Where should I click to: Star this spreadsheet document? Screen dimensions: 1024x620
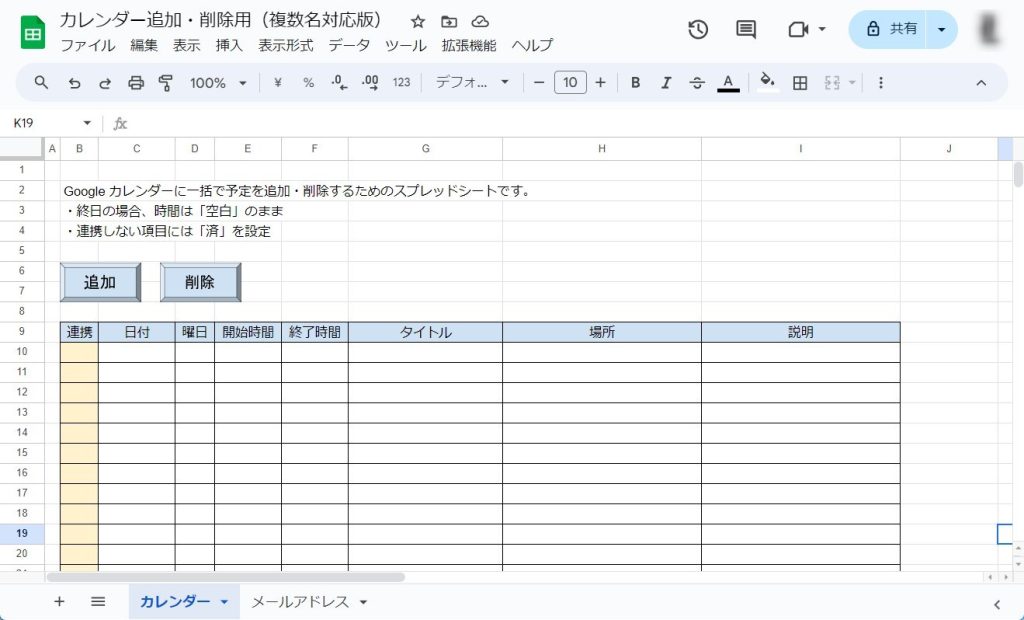pyautogui.click(x=418, y=21)
